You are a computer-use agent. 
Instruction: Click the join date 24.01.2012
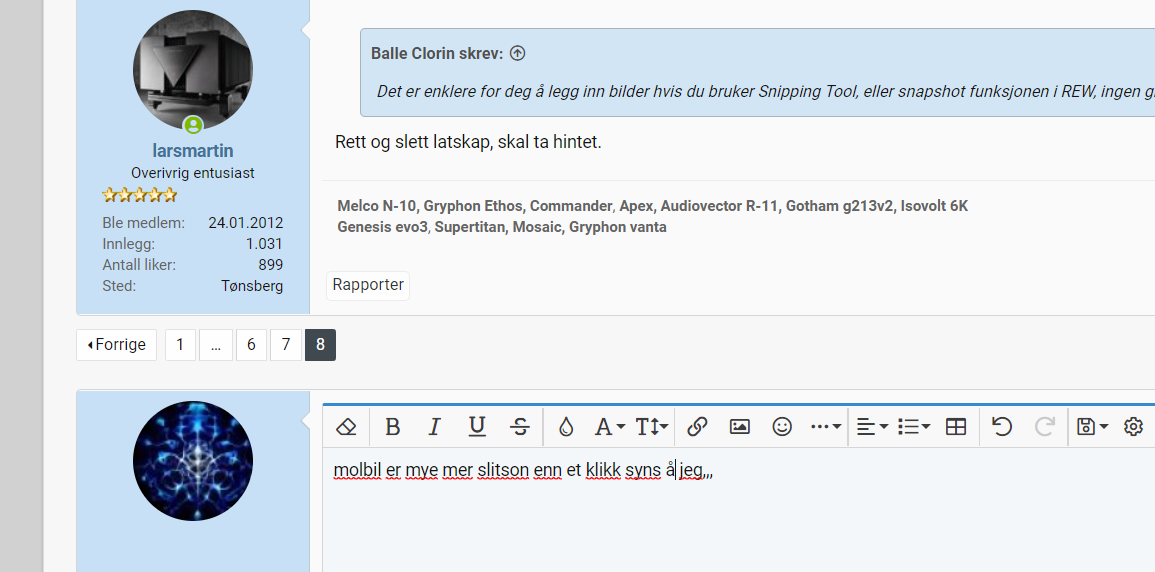point(245,223)
